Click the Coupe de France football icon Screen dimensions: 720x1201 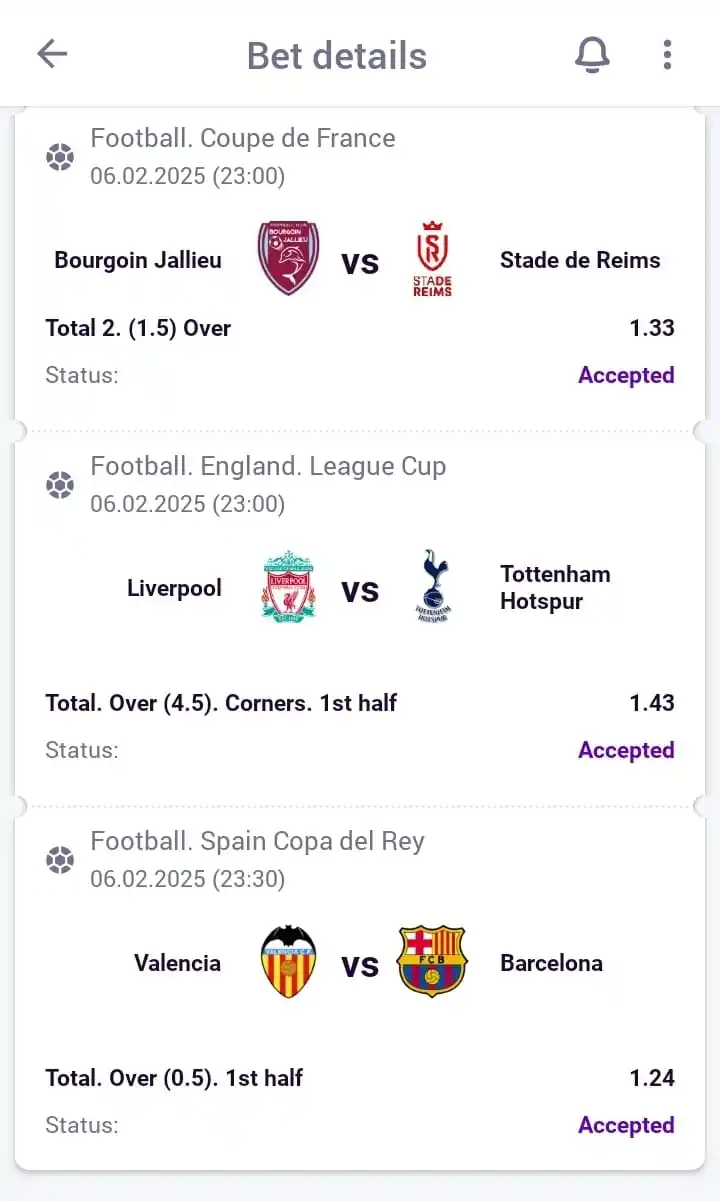click(60, 157)
